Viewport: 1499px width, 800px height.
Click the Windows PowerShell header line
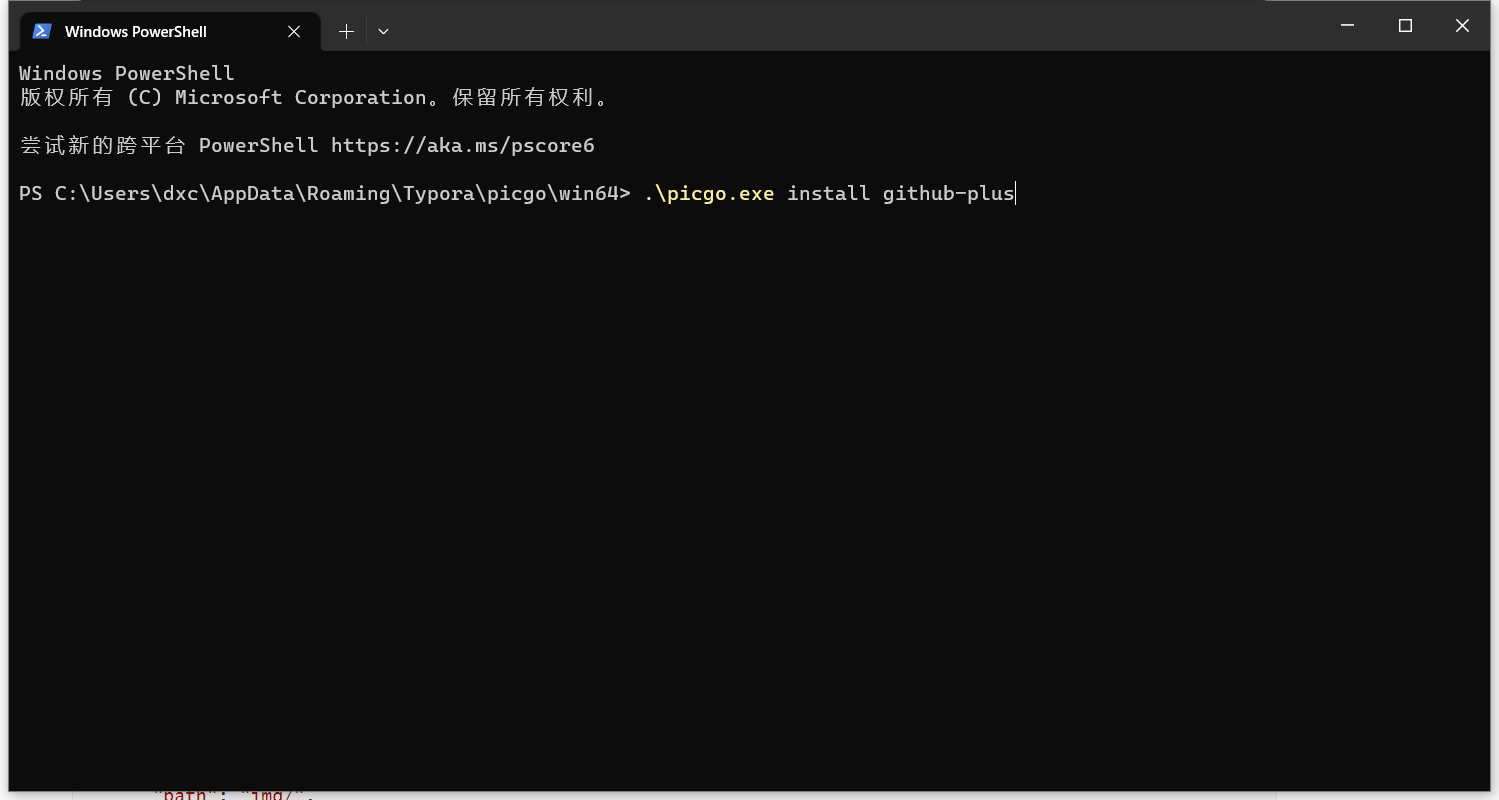point(125,72)
